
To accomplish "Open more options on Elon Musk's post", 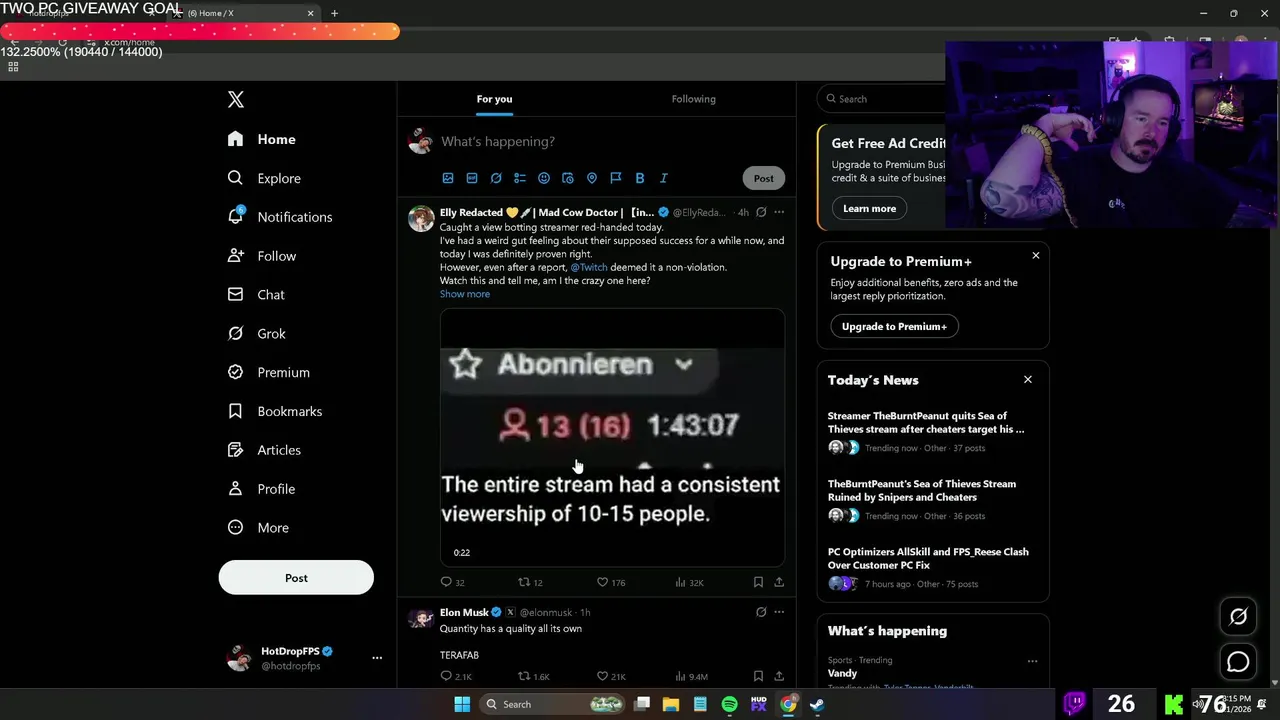I will pos(779,612).
